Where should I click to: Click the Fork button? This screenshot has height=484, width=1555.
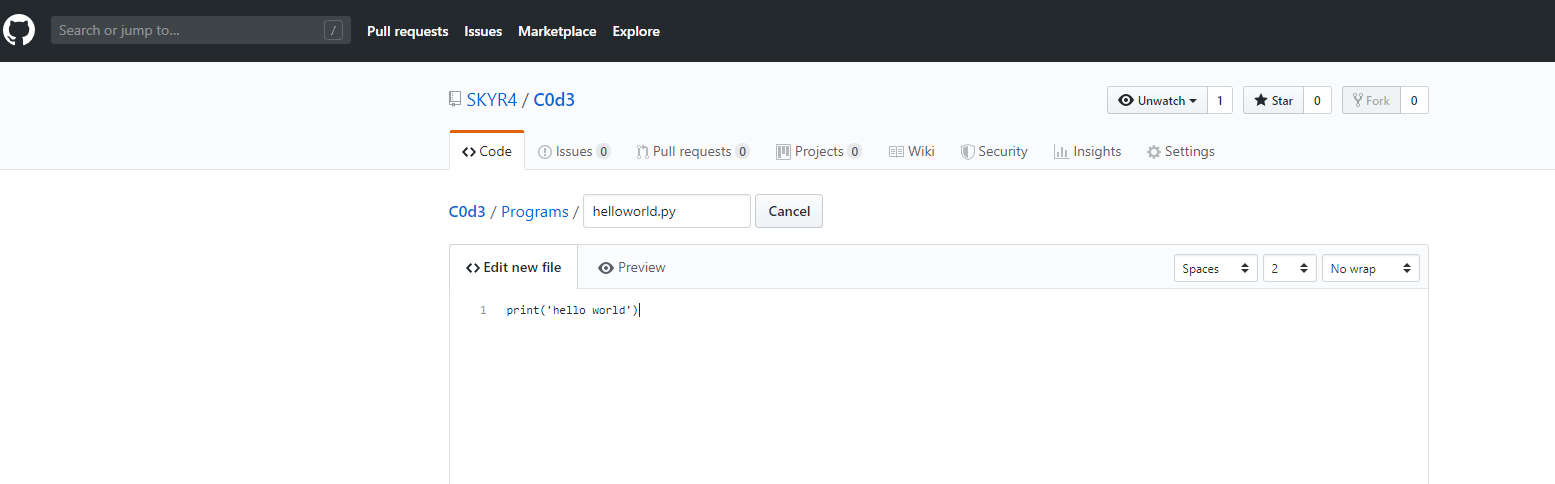[1371, 100]
